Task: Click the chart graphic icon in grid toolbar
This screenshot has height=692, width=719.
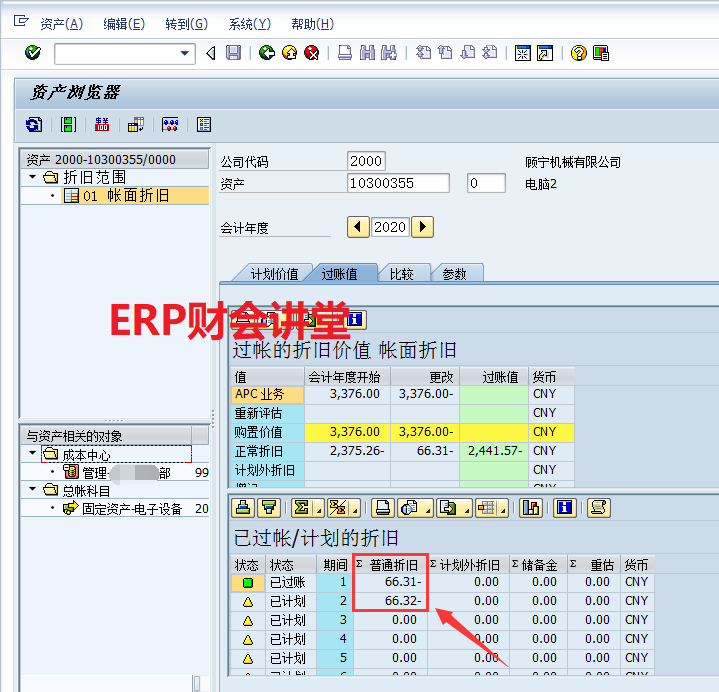Action: click(x=531, y=507)
